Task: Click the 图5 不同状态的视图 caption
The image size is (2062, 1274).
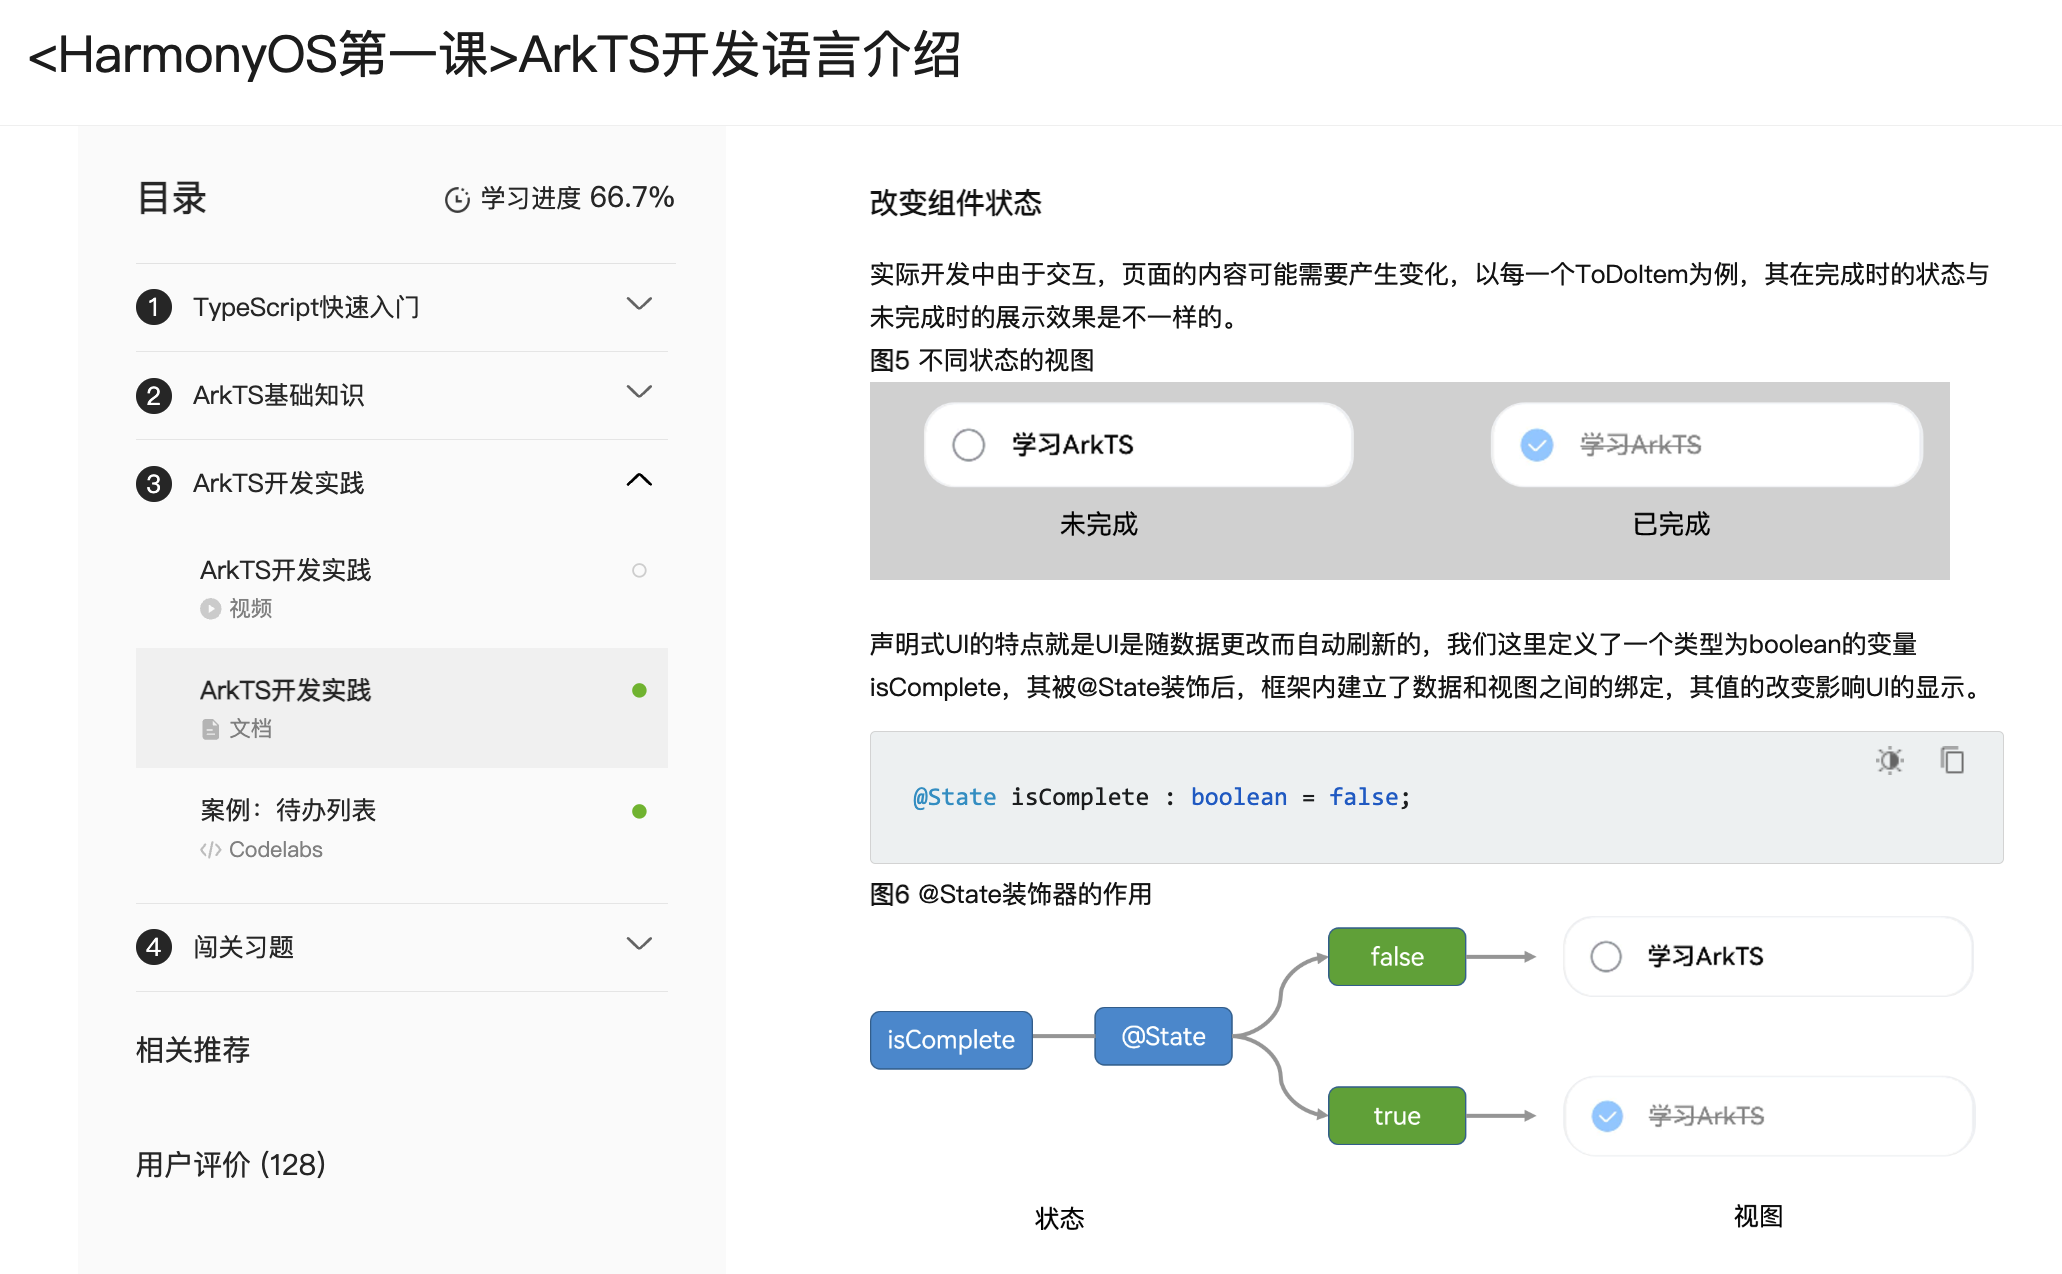Action: [x=982, y=360]
